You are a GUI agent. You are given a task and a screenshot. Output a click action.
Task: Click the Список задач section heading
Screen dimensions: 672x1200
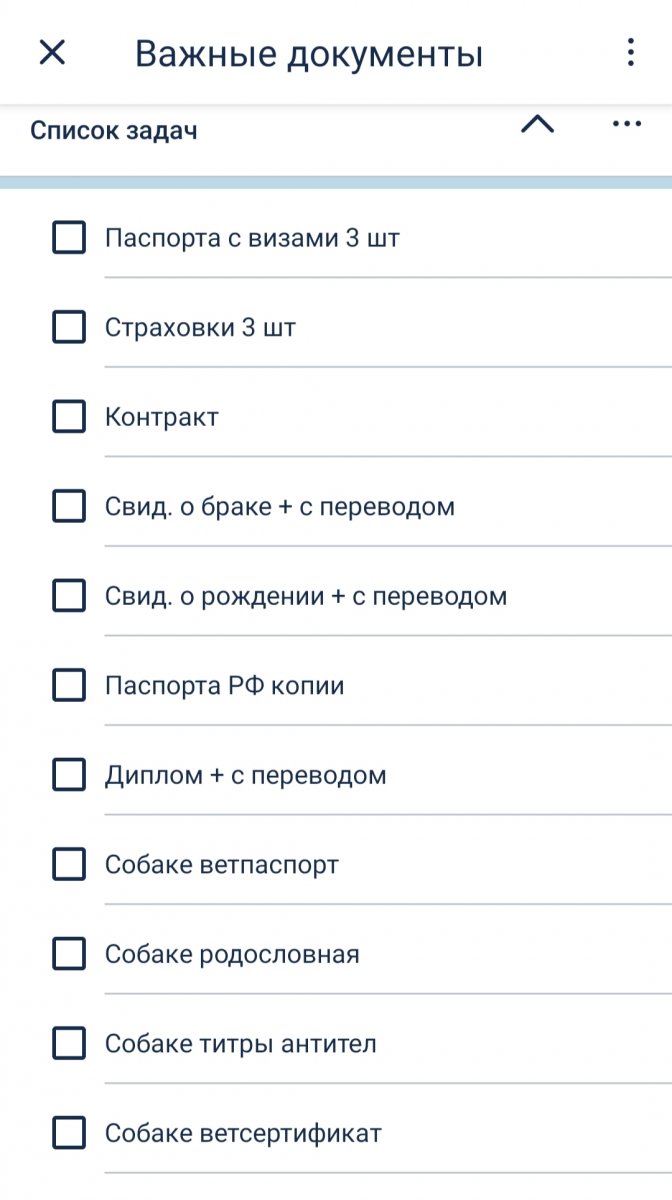[x=114, y=131]
